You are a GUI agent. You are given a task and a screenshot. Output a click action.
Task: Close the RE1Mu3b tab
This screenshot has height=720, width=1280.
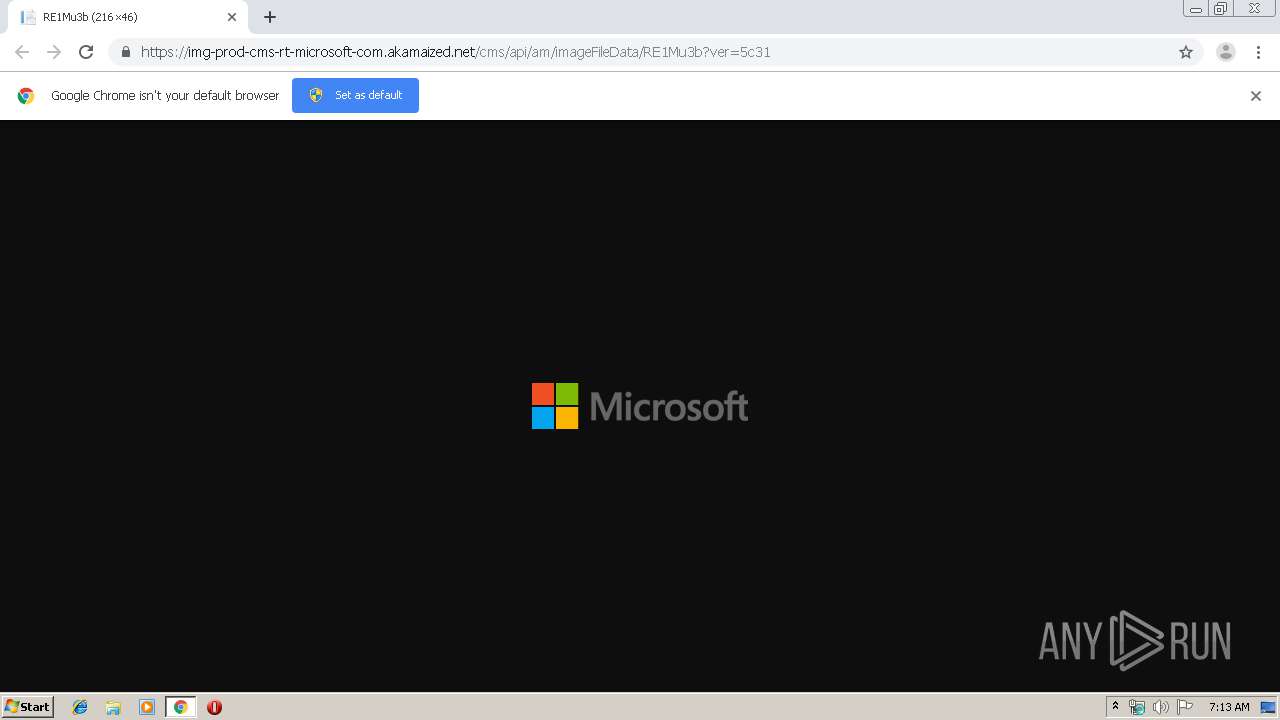coord(232,17)
